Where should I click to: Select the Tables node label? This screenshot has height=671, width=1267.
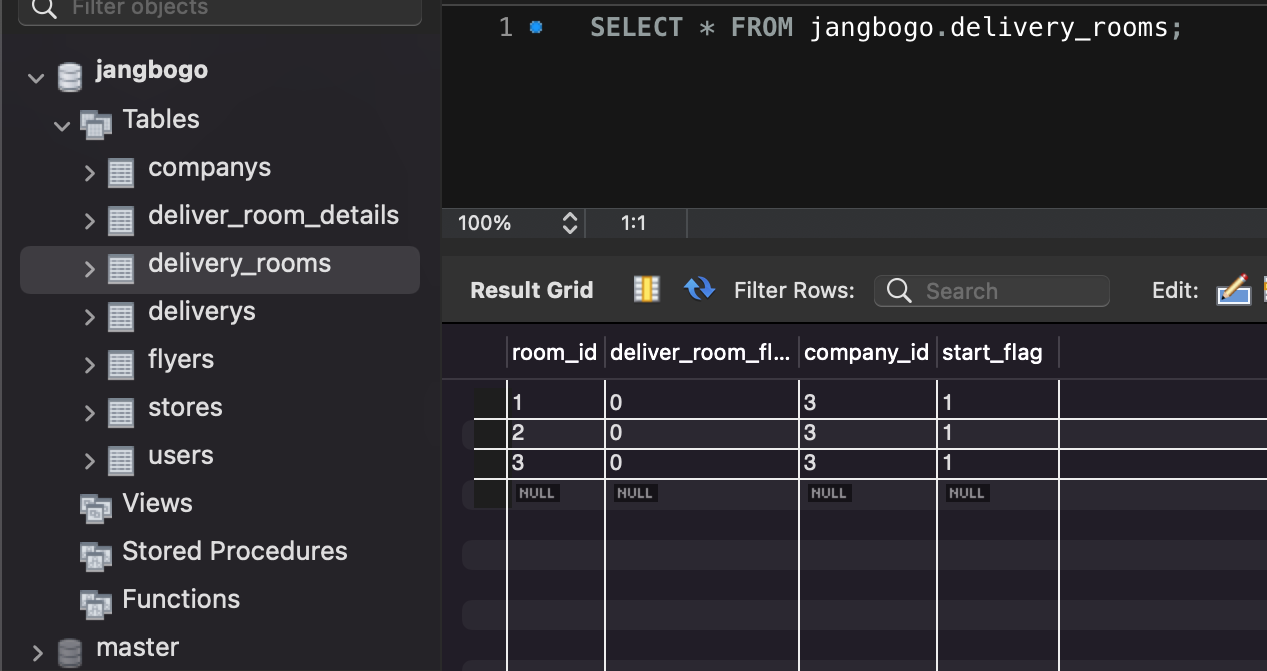tap(161, 119)
